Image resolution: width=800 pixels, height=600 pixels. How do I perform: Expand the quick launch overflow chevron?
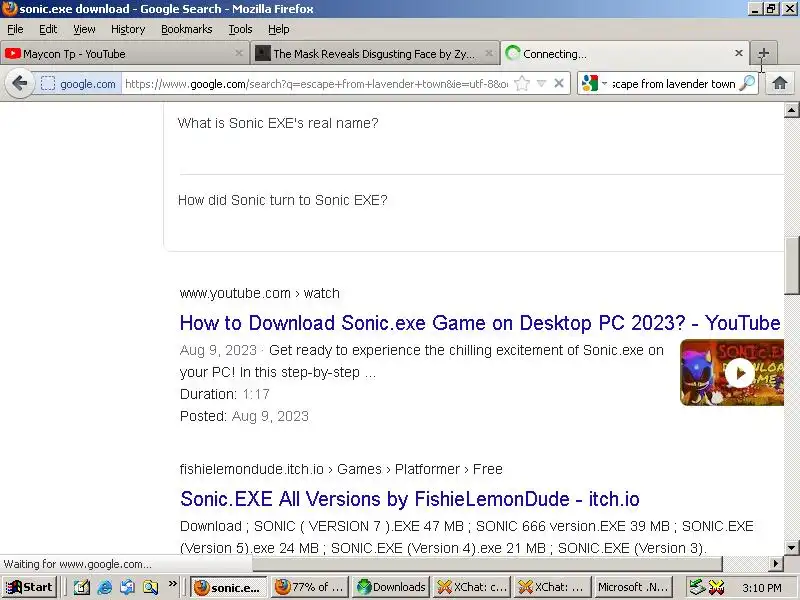coord(172,584)
